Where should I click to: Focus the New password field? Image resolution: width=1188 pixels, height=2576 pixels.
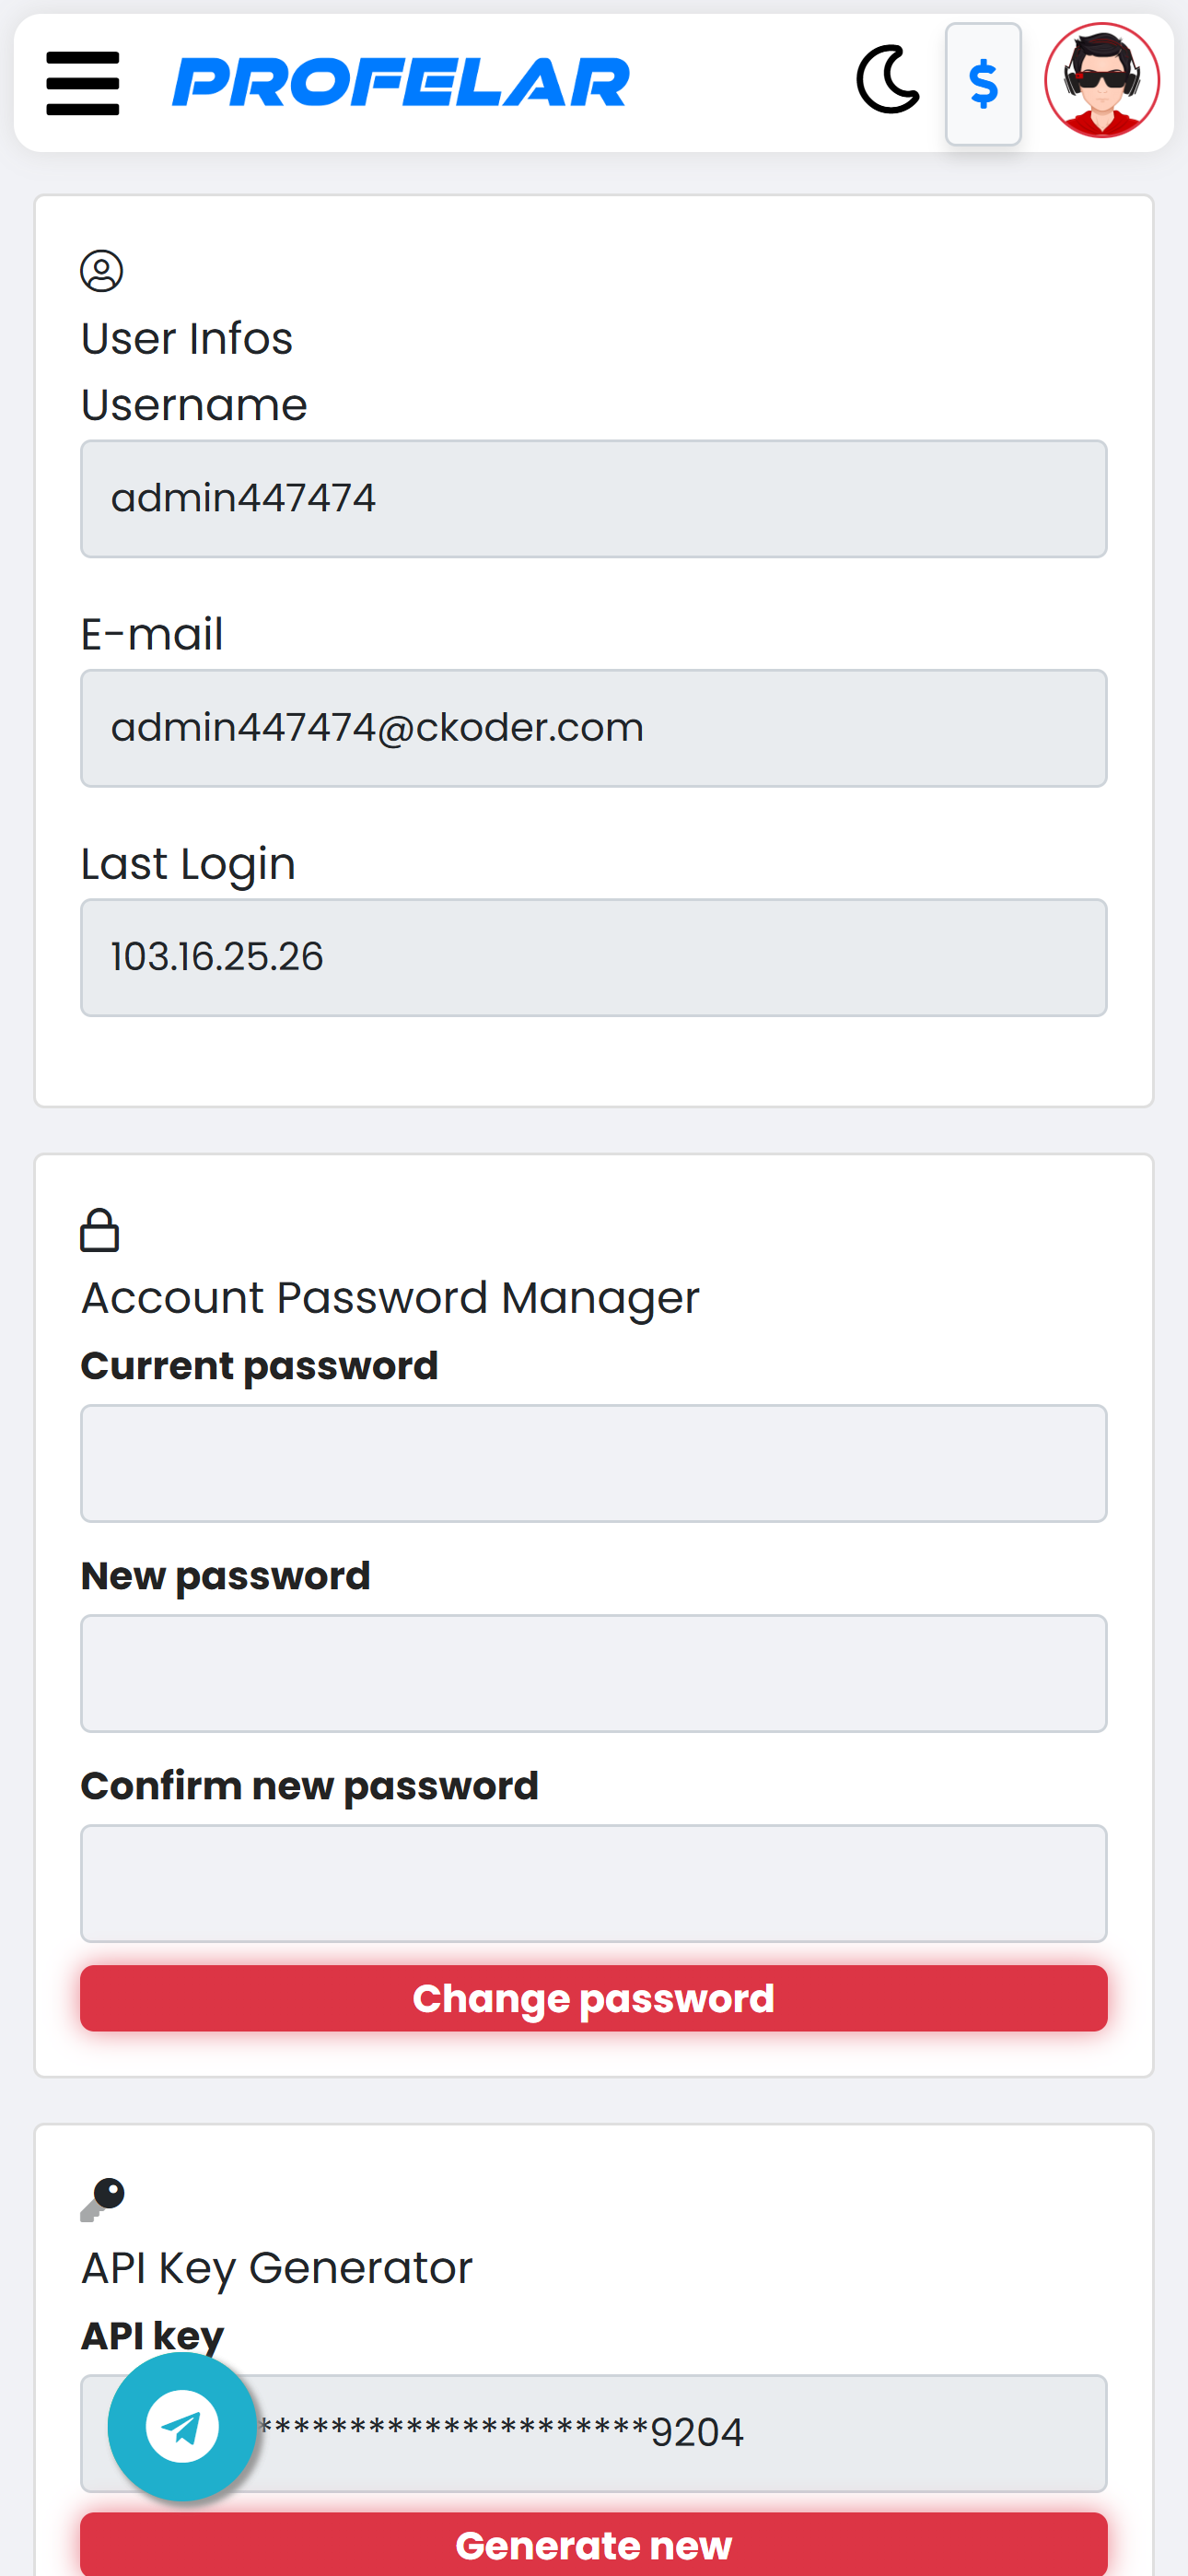(593, 1673)
